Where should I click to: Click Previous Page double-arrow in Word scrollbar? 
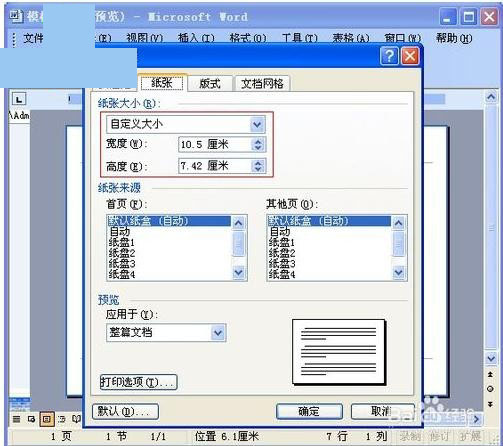tap(490, 375)
